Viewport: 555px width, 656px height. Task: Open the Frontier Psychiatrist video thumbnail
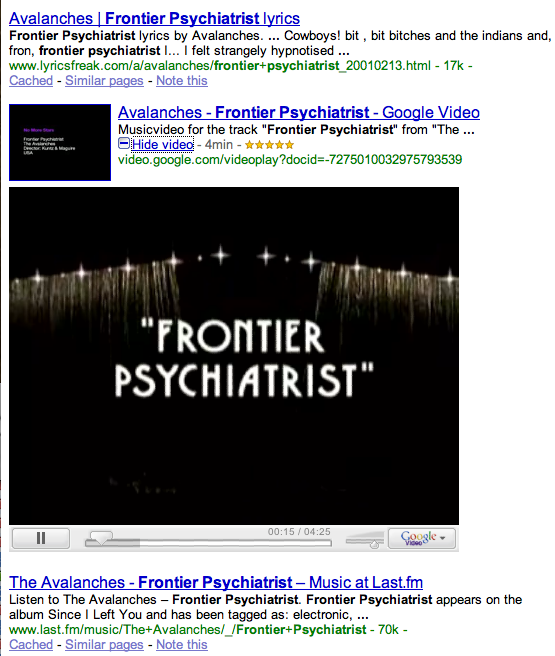60,142
